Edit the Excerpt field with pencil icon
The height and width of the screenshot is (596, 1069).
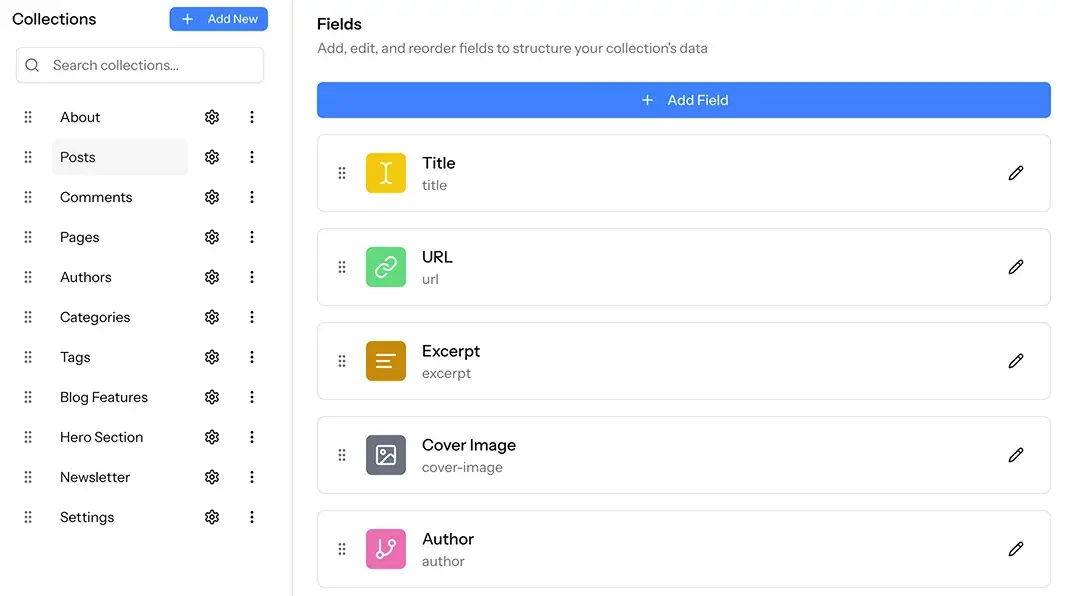1016,361
